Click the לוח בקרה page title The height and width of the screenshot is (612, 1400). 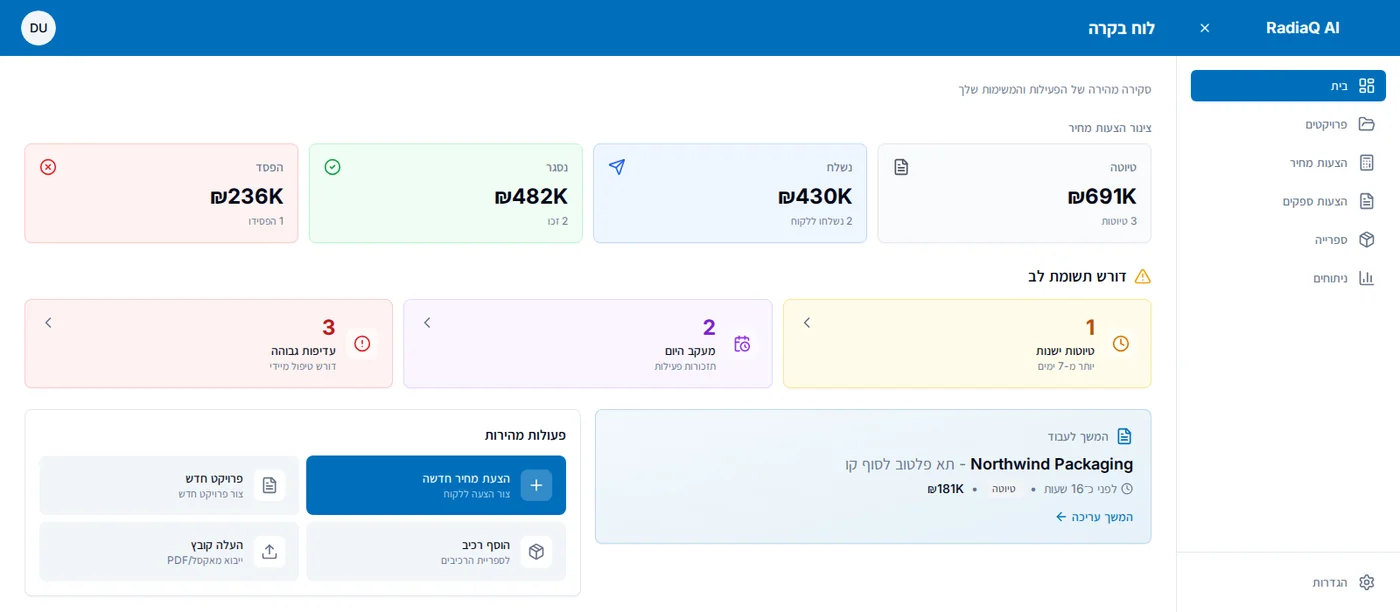[1122, 28]
